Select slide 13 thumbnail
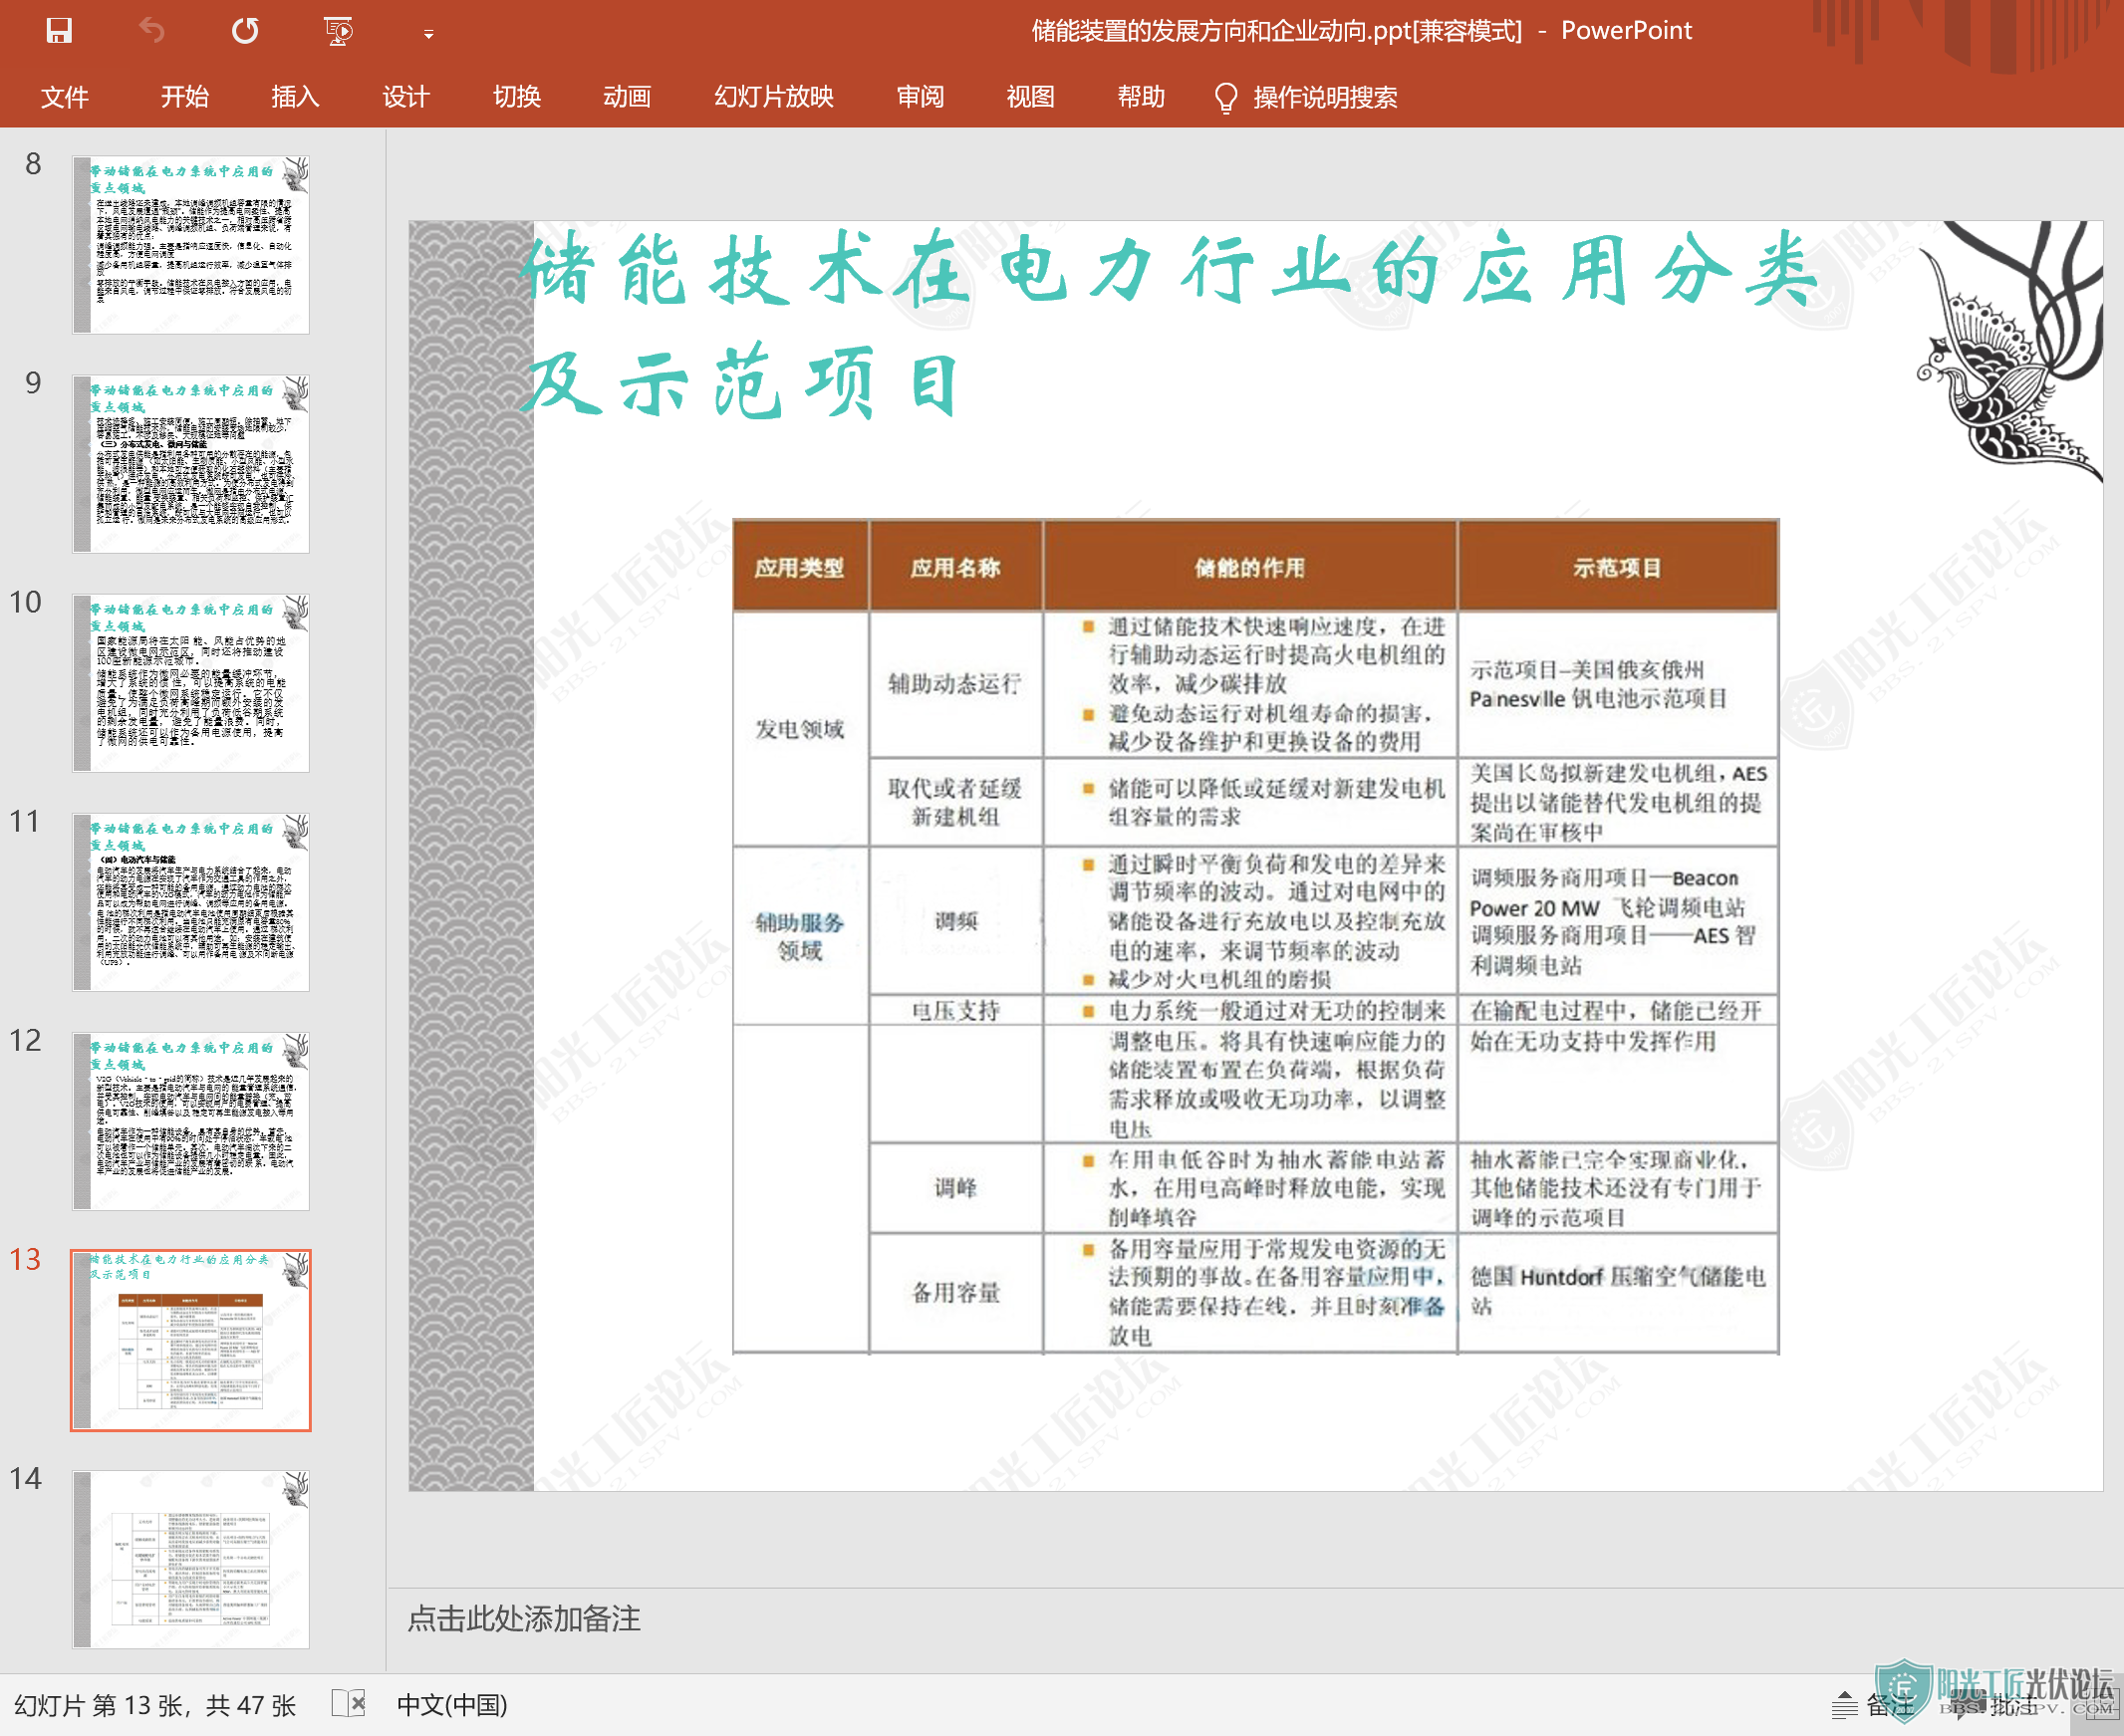Viewport: 2124px width, 1736px height. [x=191, y=1340]
